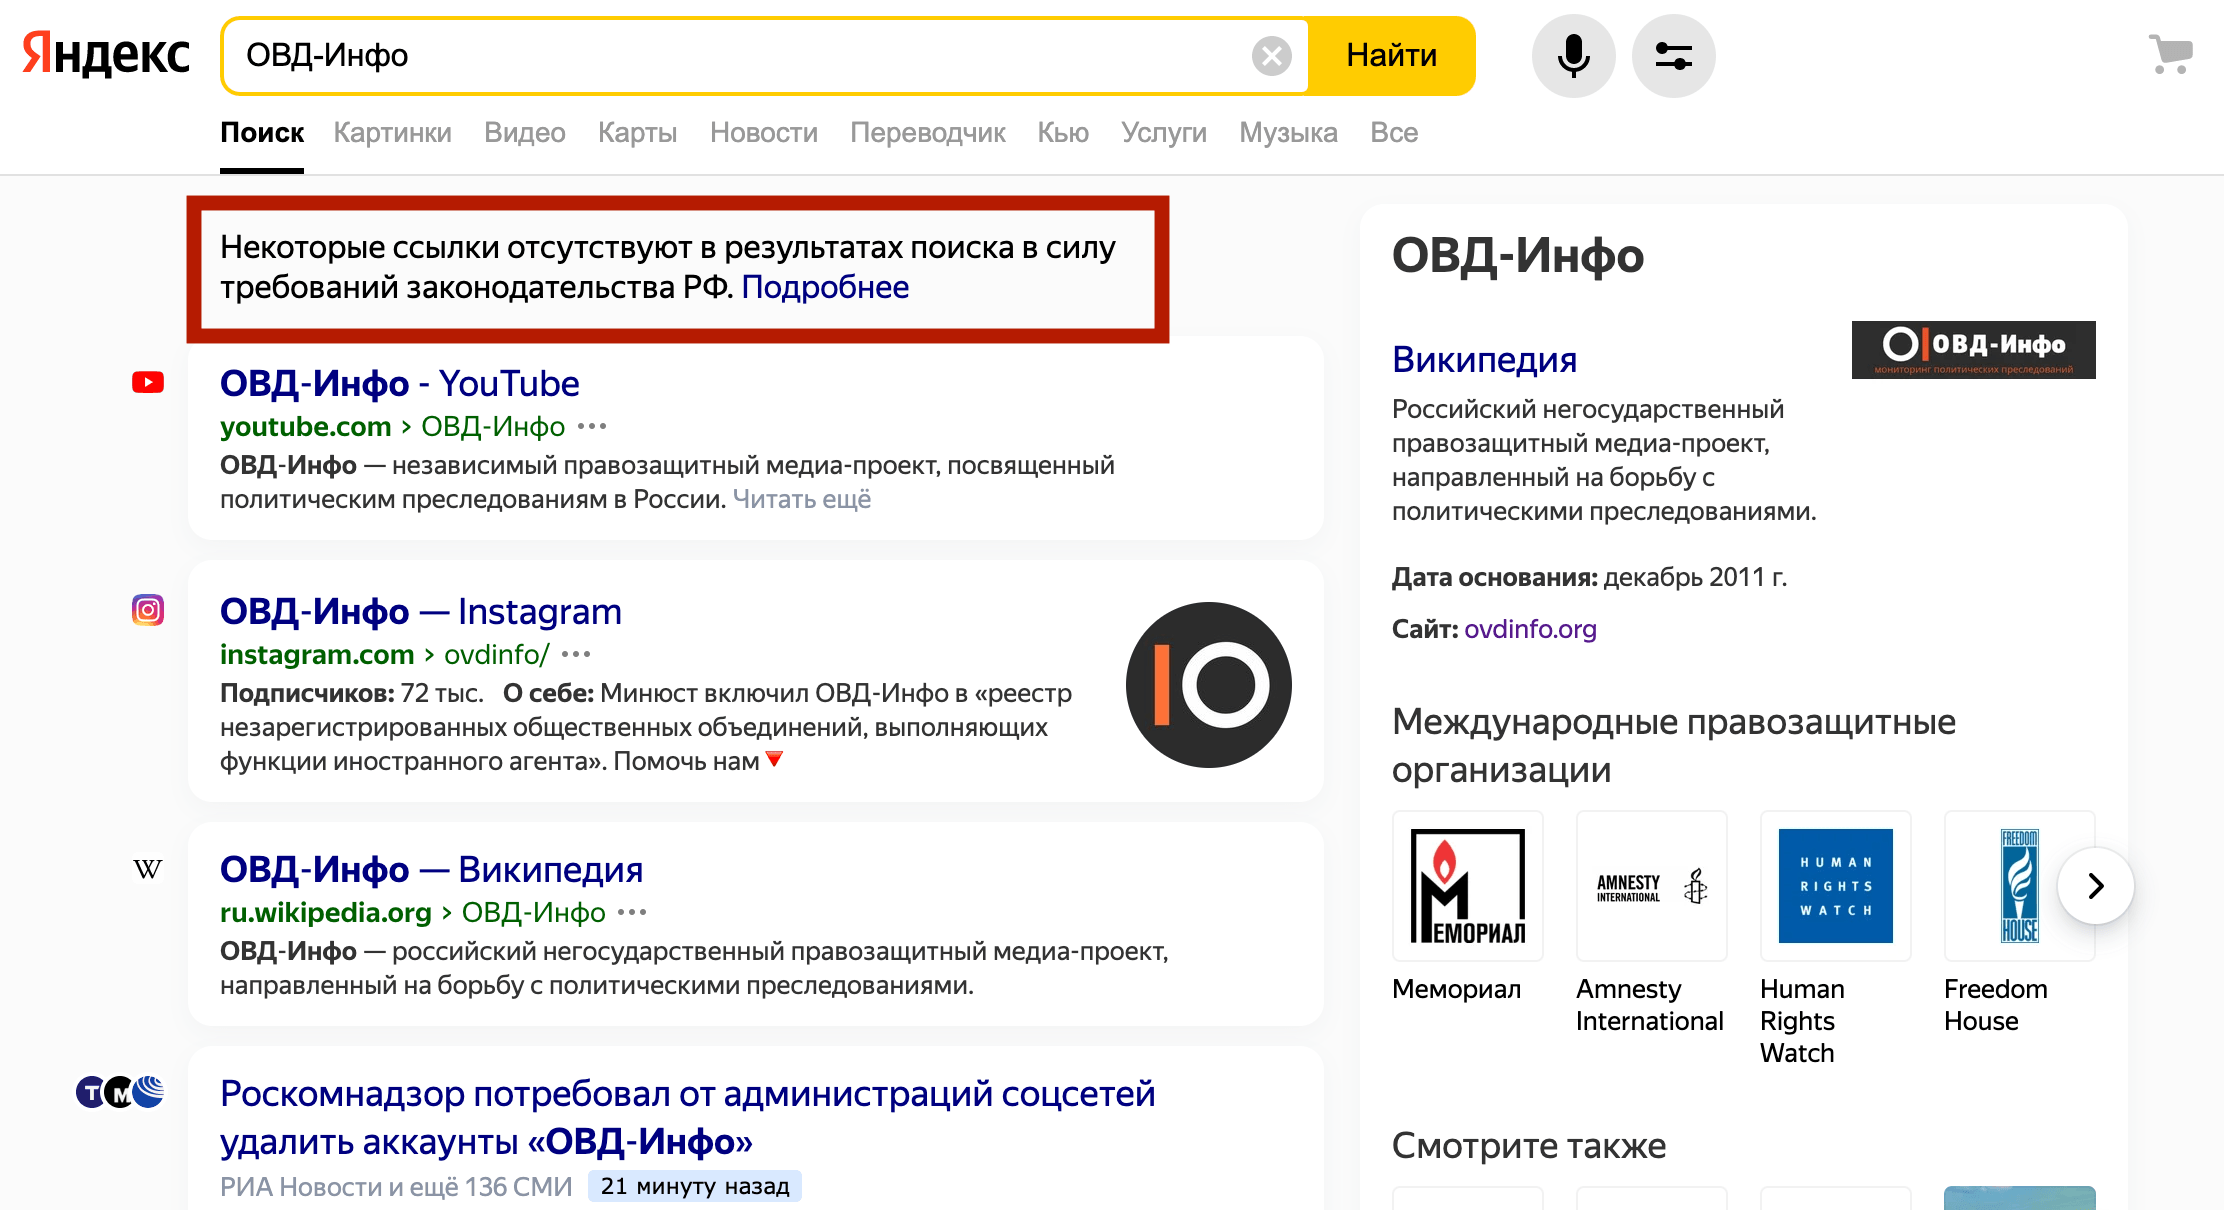Click the Смотрите также heading

[x=1528, y=1146]
